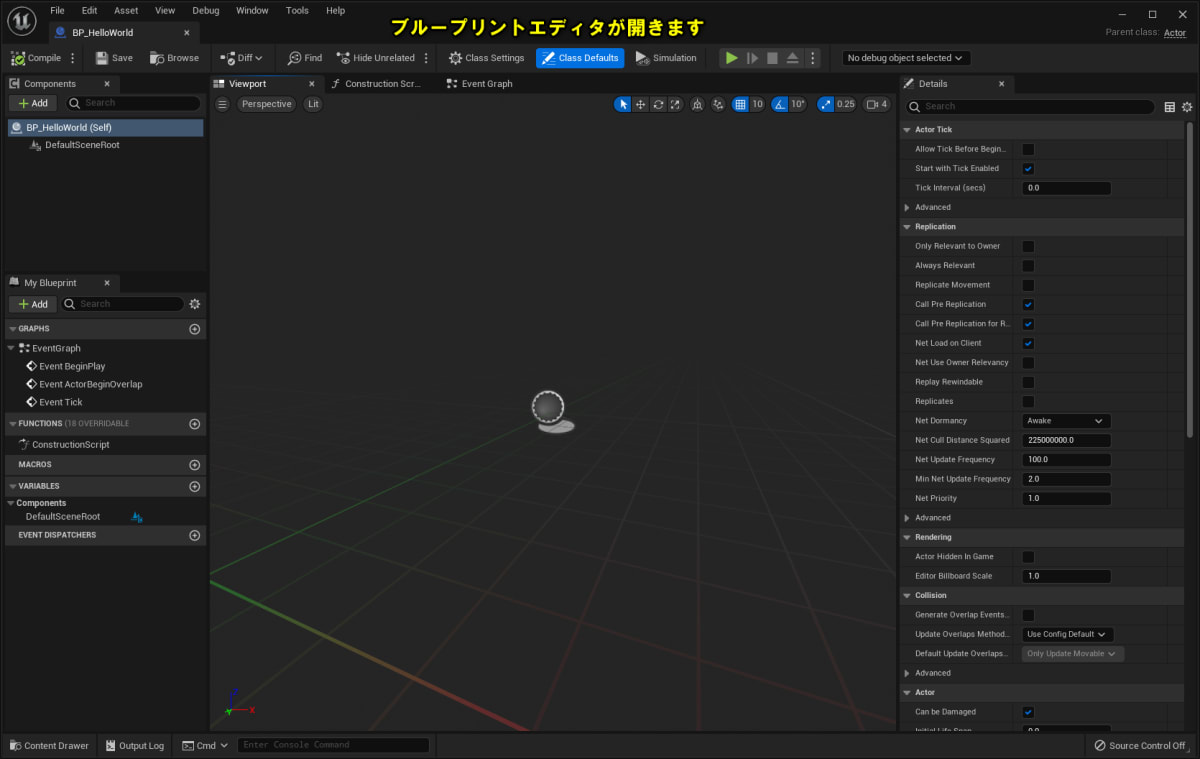
Task: Open Class Settings
Action: [487, 58]
